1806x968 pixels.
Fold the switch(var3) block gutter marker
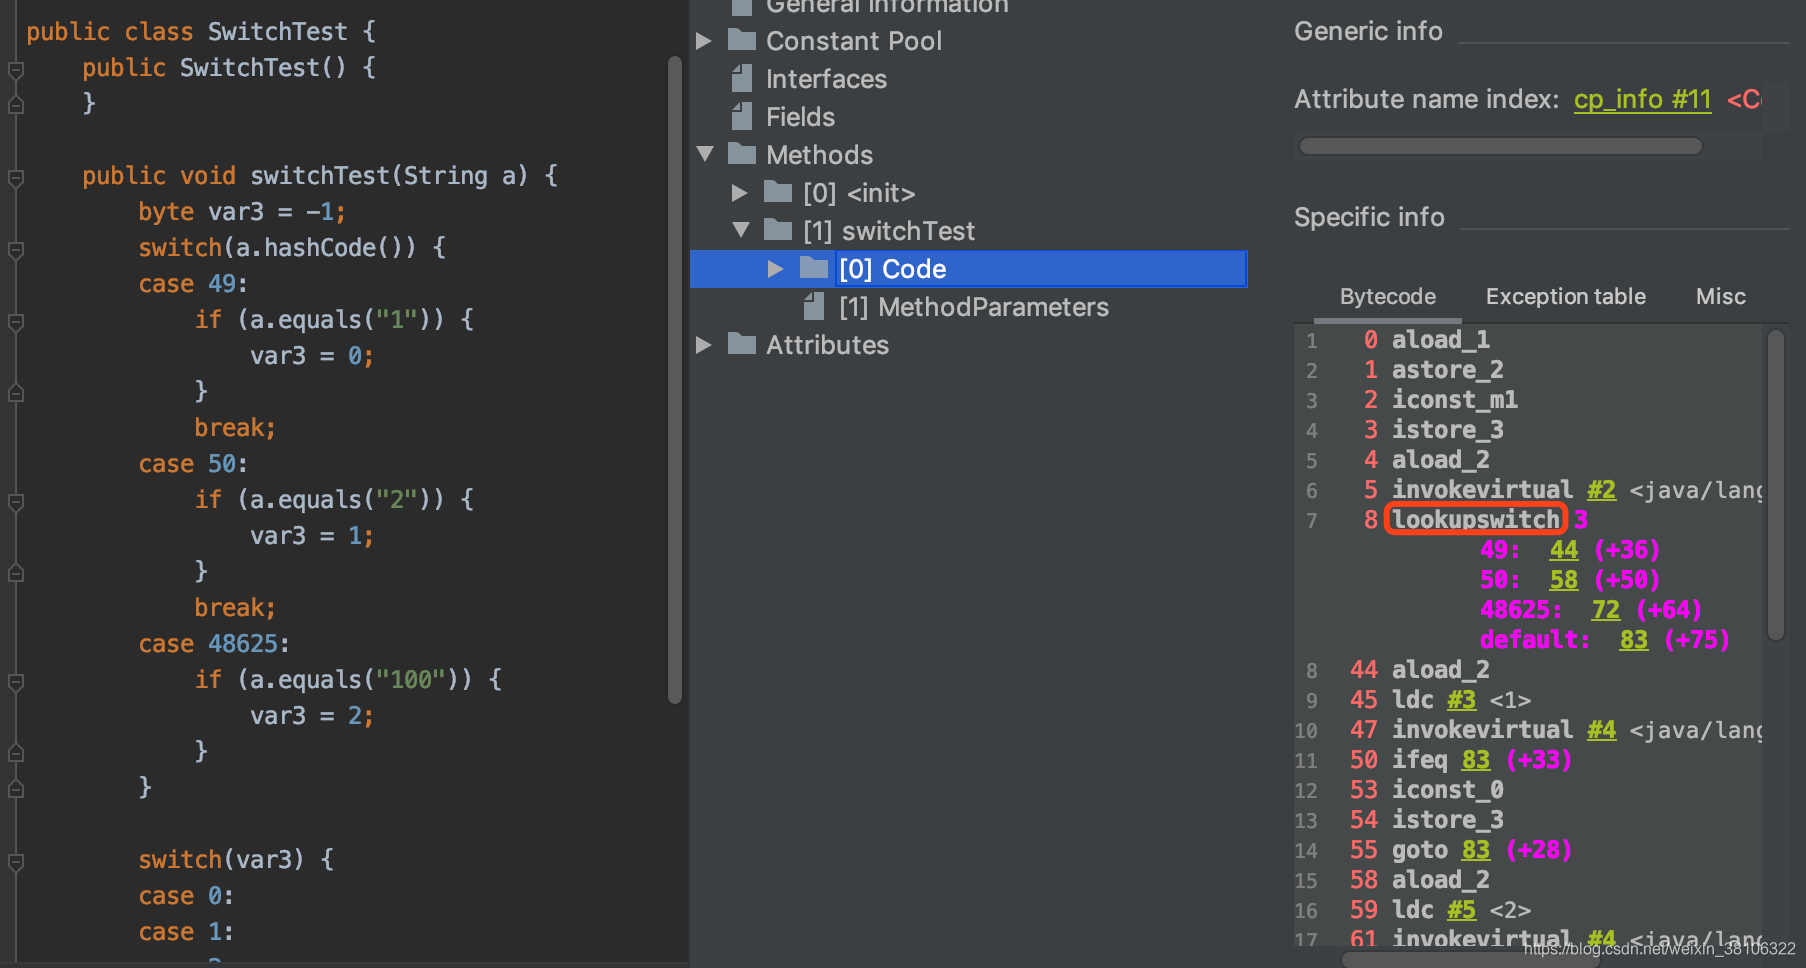tap(15, 861)
